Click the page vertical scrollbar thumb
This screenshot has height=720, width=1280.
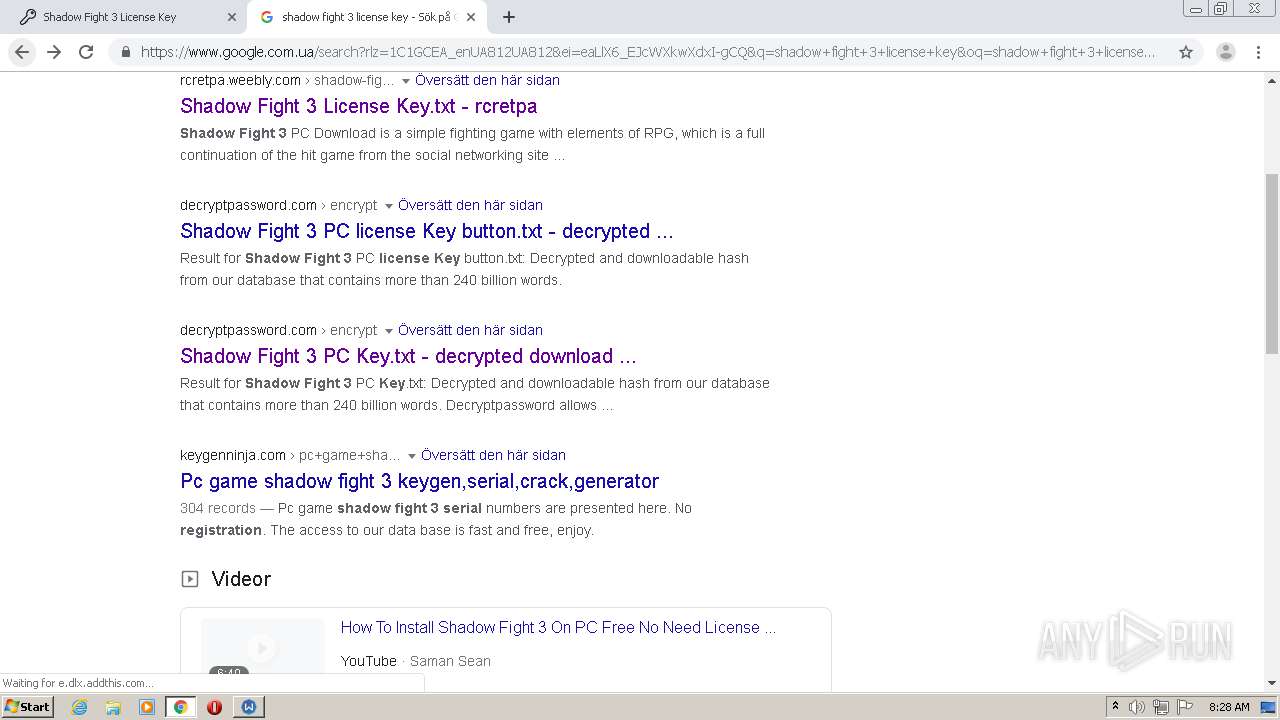(1271, 263)
